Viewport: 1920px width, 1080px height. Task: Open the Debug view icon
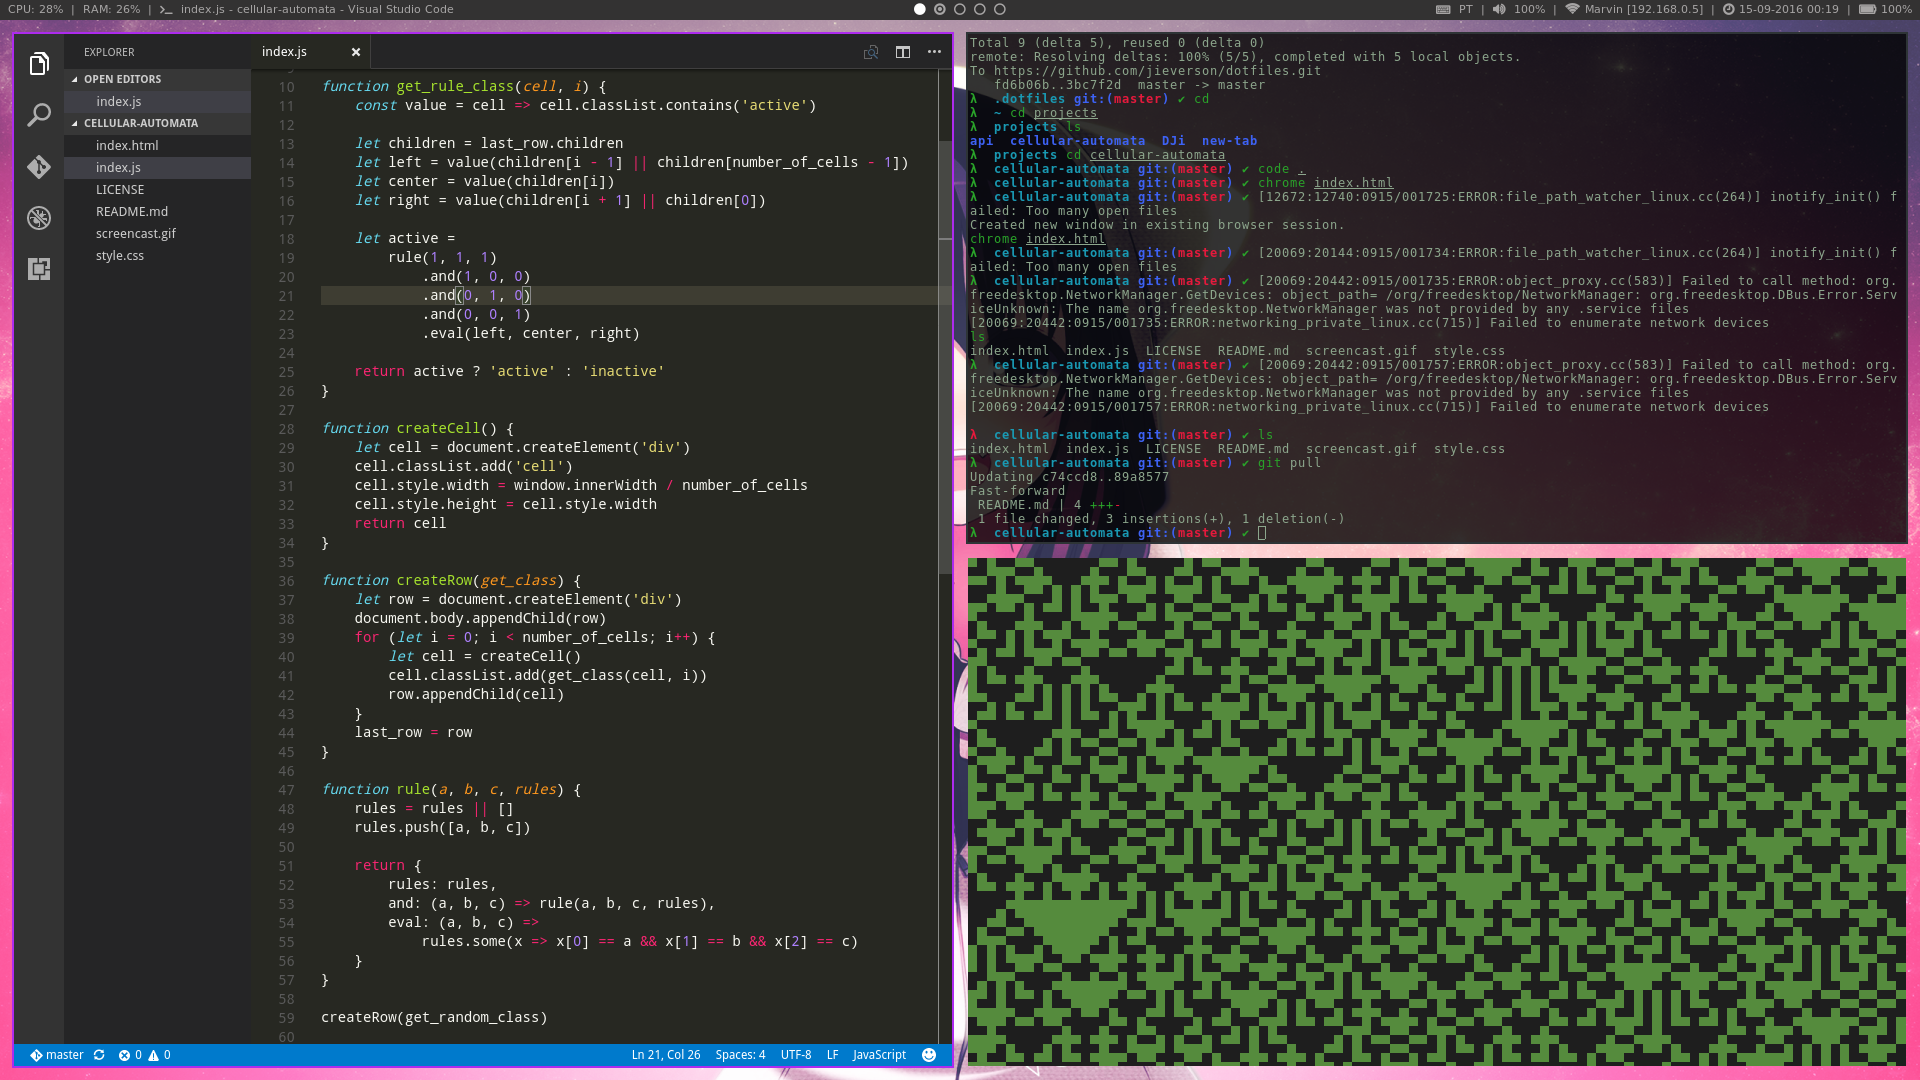(x=39, y=217)
